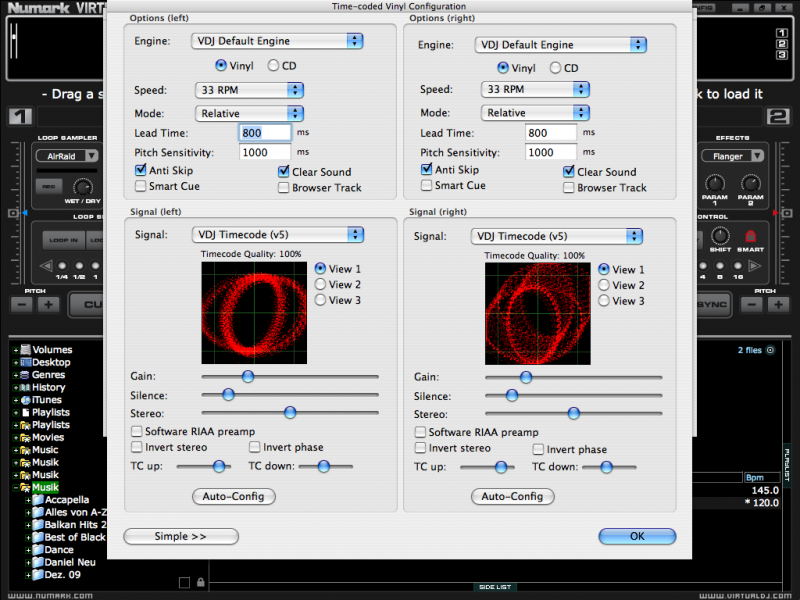Screen dimensions: 800x600
Task: Enable right Software RIAA preamp checkbox
Action: pyautogui.click(x=420, y=432)
